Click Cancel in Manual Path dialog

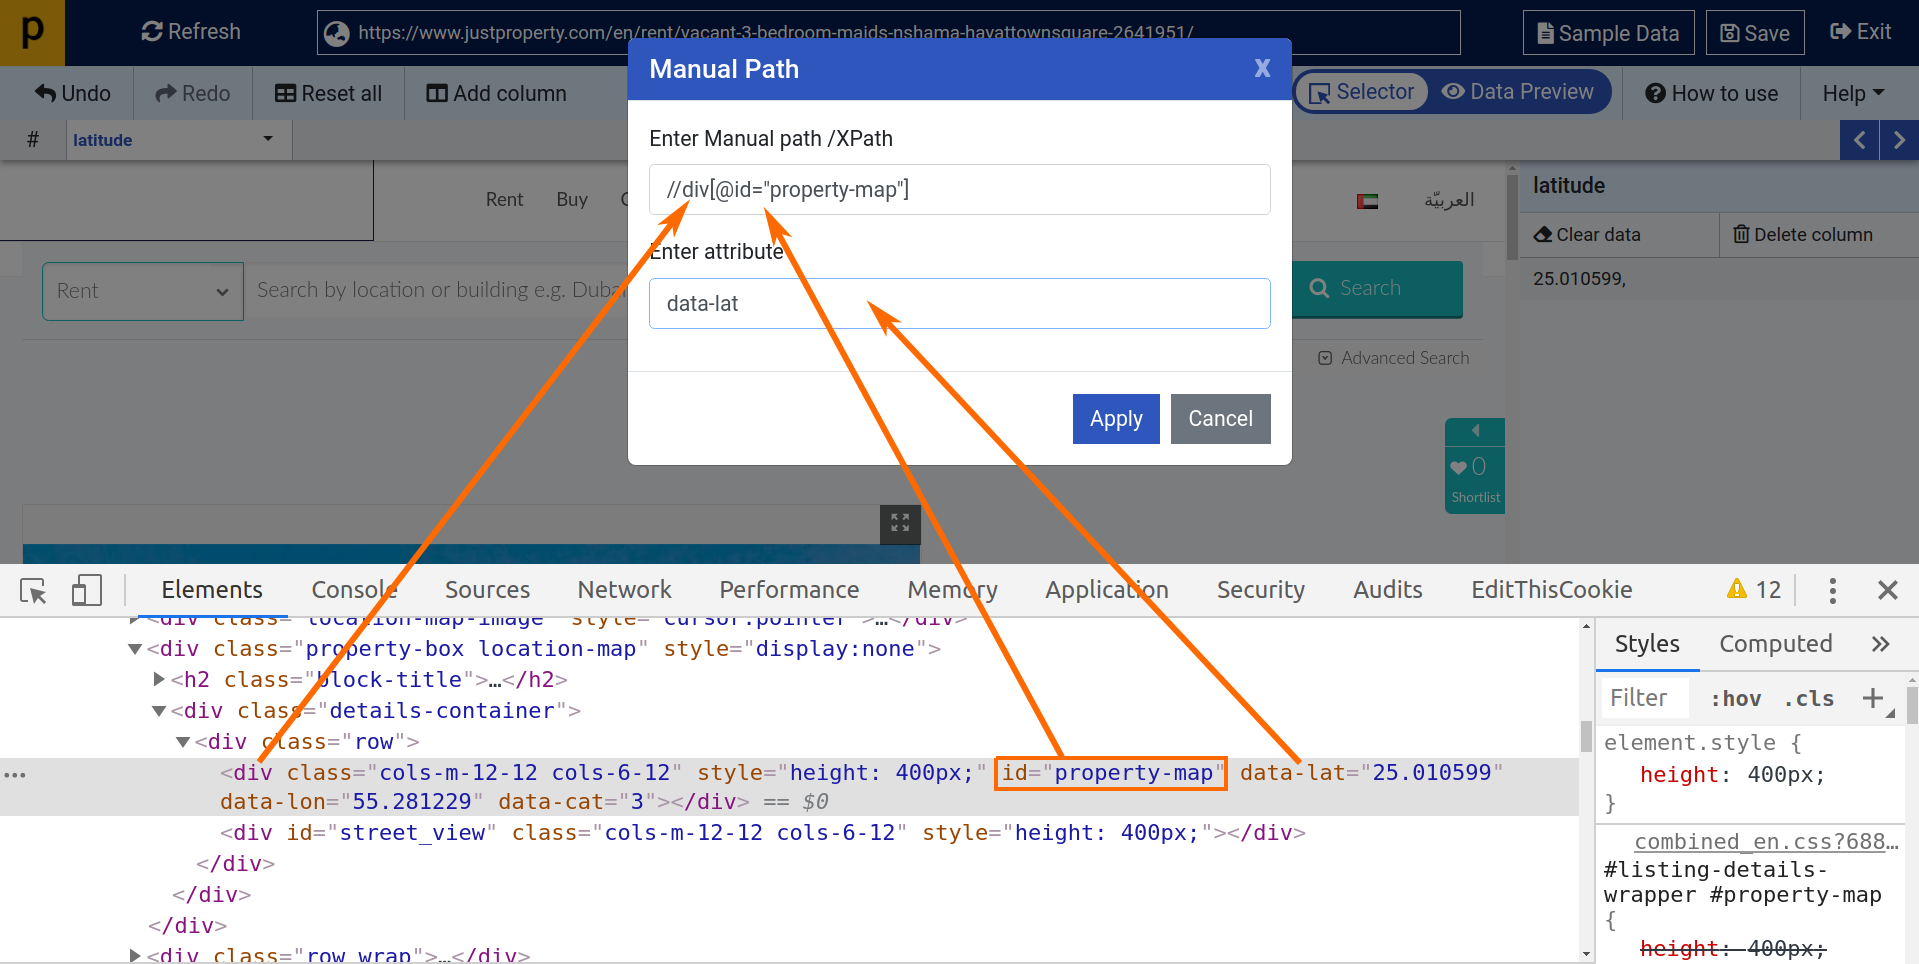click(1220, 419)
